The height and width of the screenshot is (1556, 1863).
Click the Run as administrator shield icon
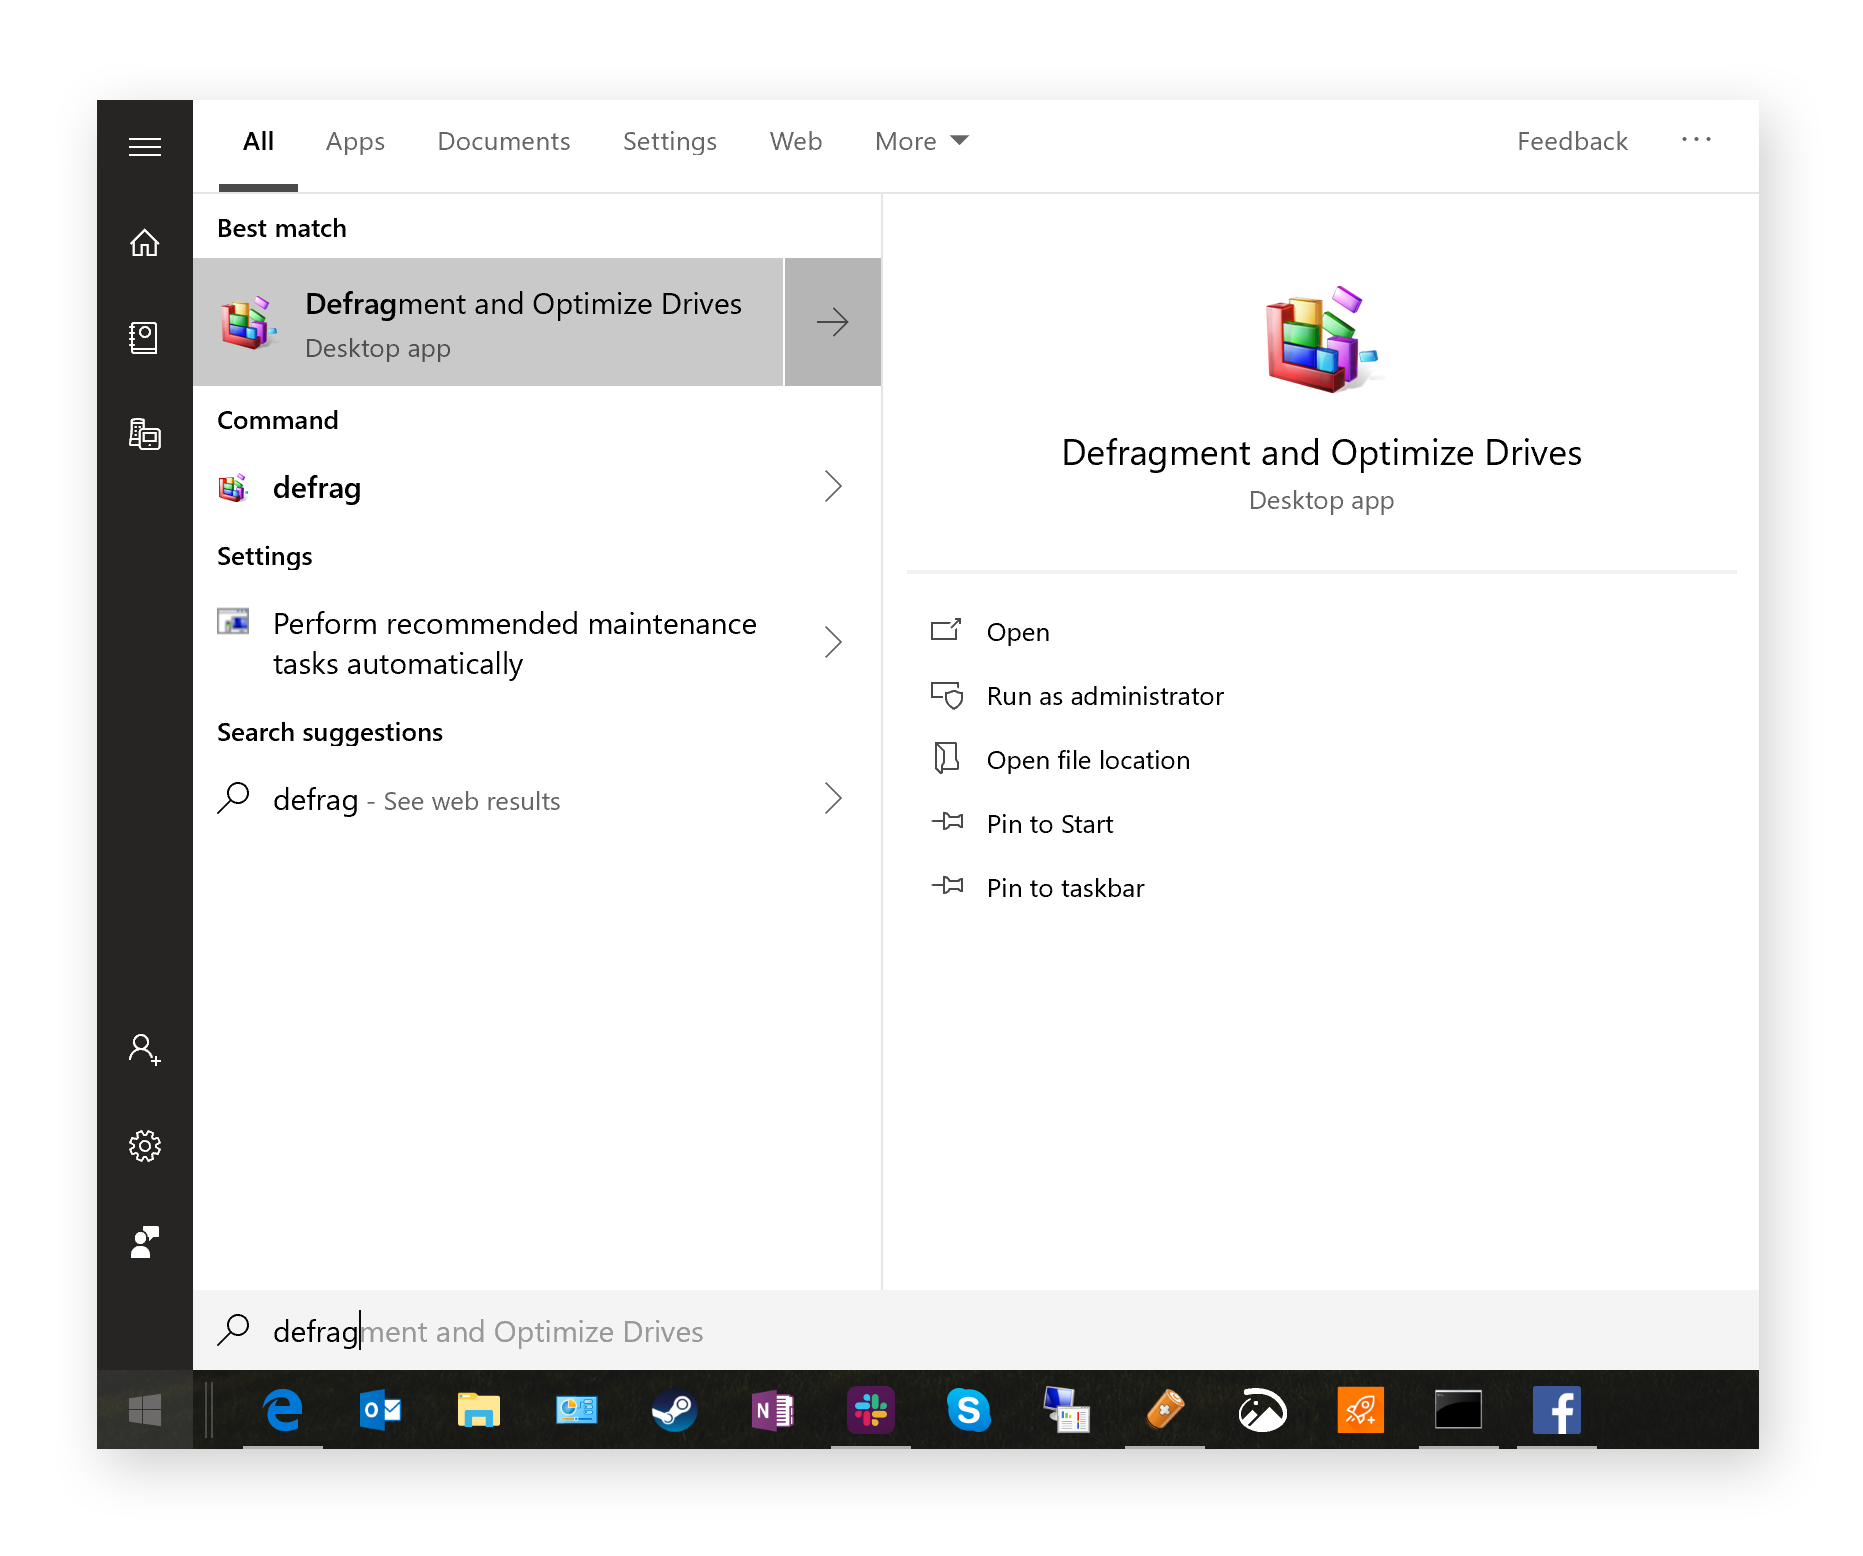[x=947, y=696]
